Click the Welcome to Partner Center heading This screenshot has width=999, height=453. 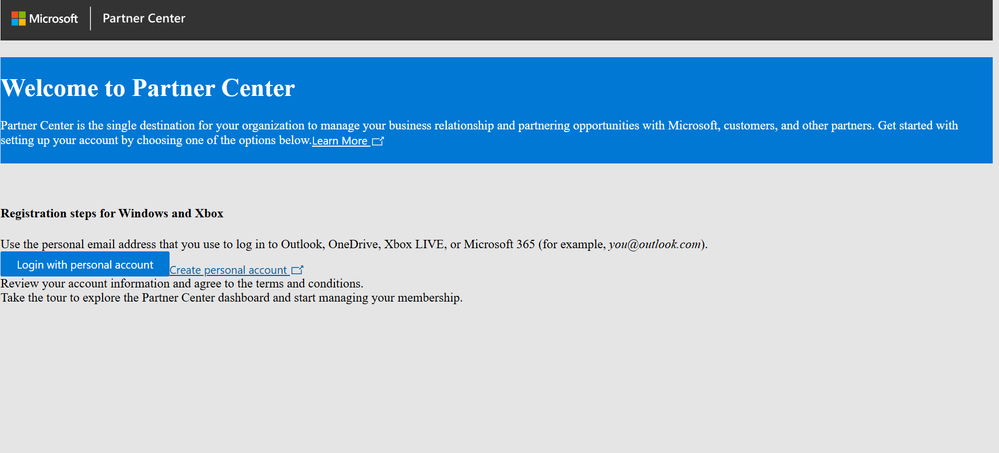pos(148,88)
